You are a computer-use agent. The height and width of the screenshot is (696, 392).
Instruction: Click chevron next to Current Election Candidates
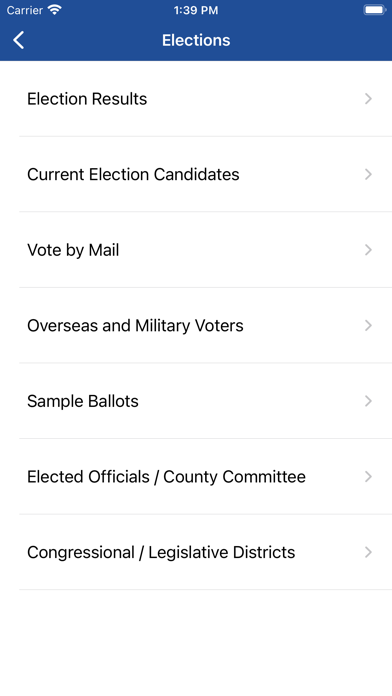[368, 174]
